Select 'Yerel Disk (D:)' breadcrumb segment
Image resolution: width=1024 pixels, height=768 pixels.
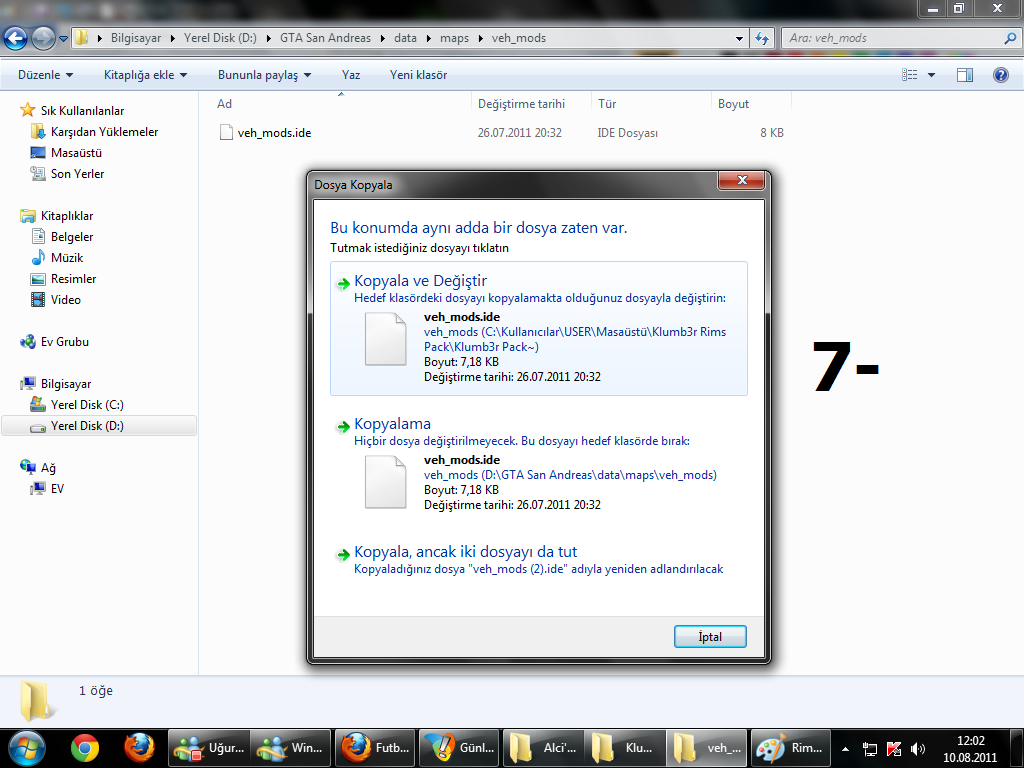[x=220, y=38]
